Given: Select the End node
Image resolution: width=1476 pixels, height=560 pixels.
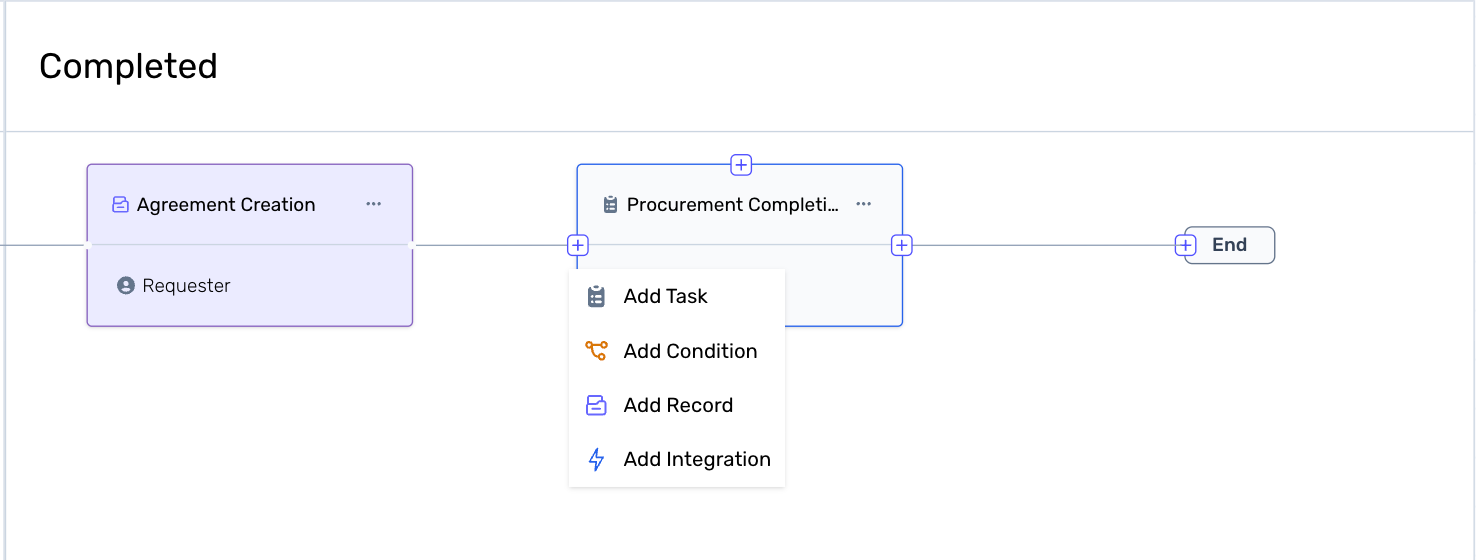Looking at the screenshot, I should coord(1230,245).
